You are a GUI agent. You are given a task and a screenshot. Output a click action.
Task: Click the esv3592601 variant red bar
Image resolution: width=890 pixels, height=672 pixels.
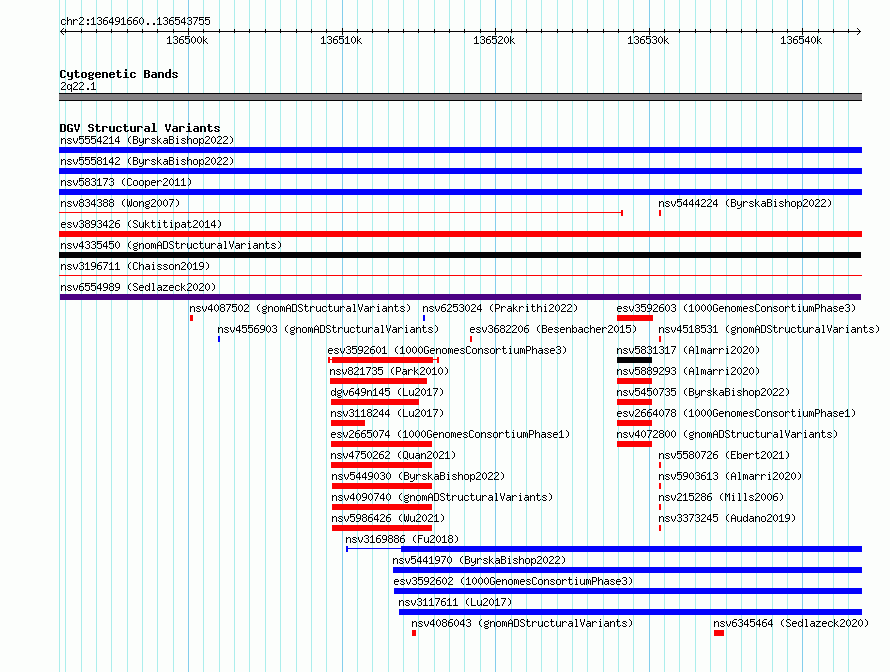click(x=383, y=360)
